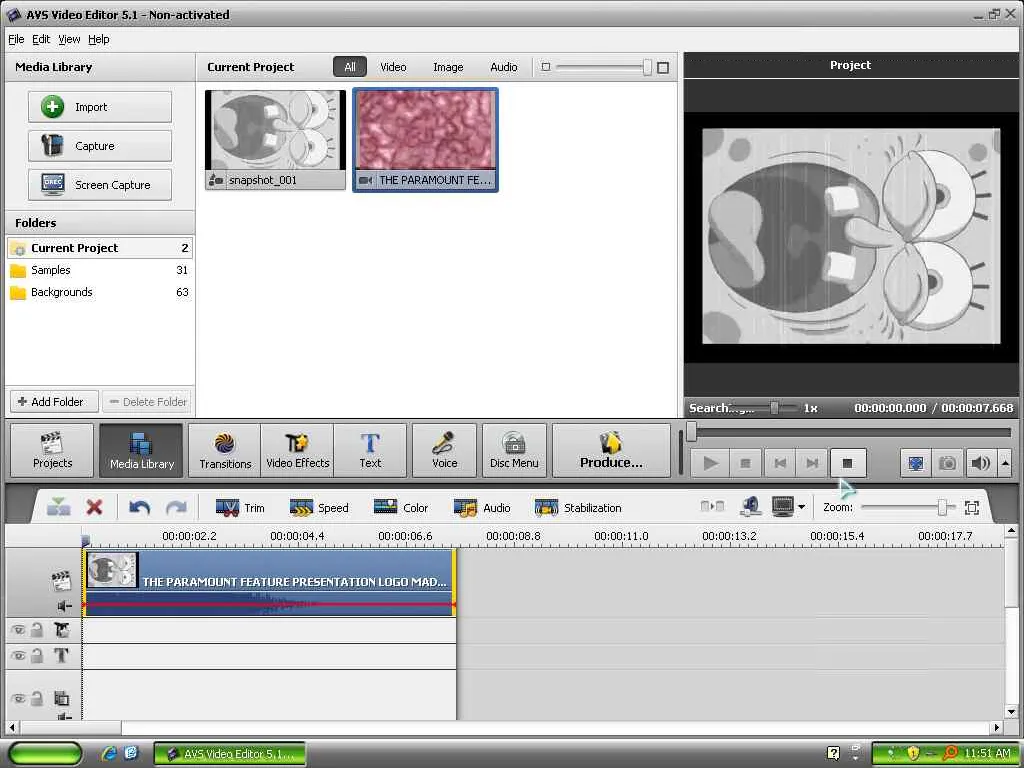This screenshot has width=1024, height=768.
Task: Select the PARAMOUNT clip on timeline
Action: pyautogui.click(x=268, y=582)
